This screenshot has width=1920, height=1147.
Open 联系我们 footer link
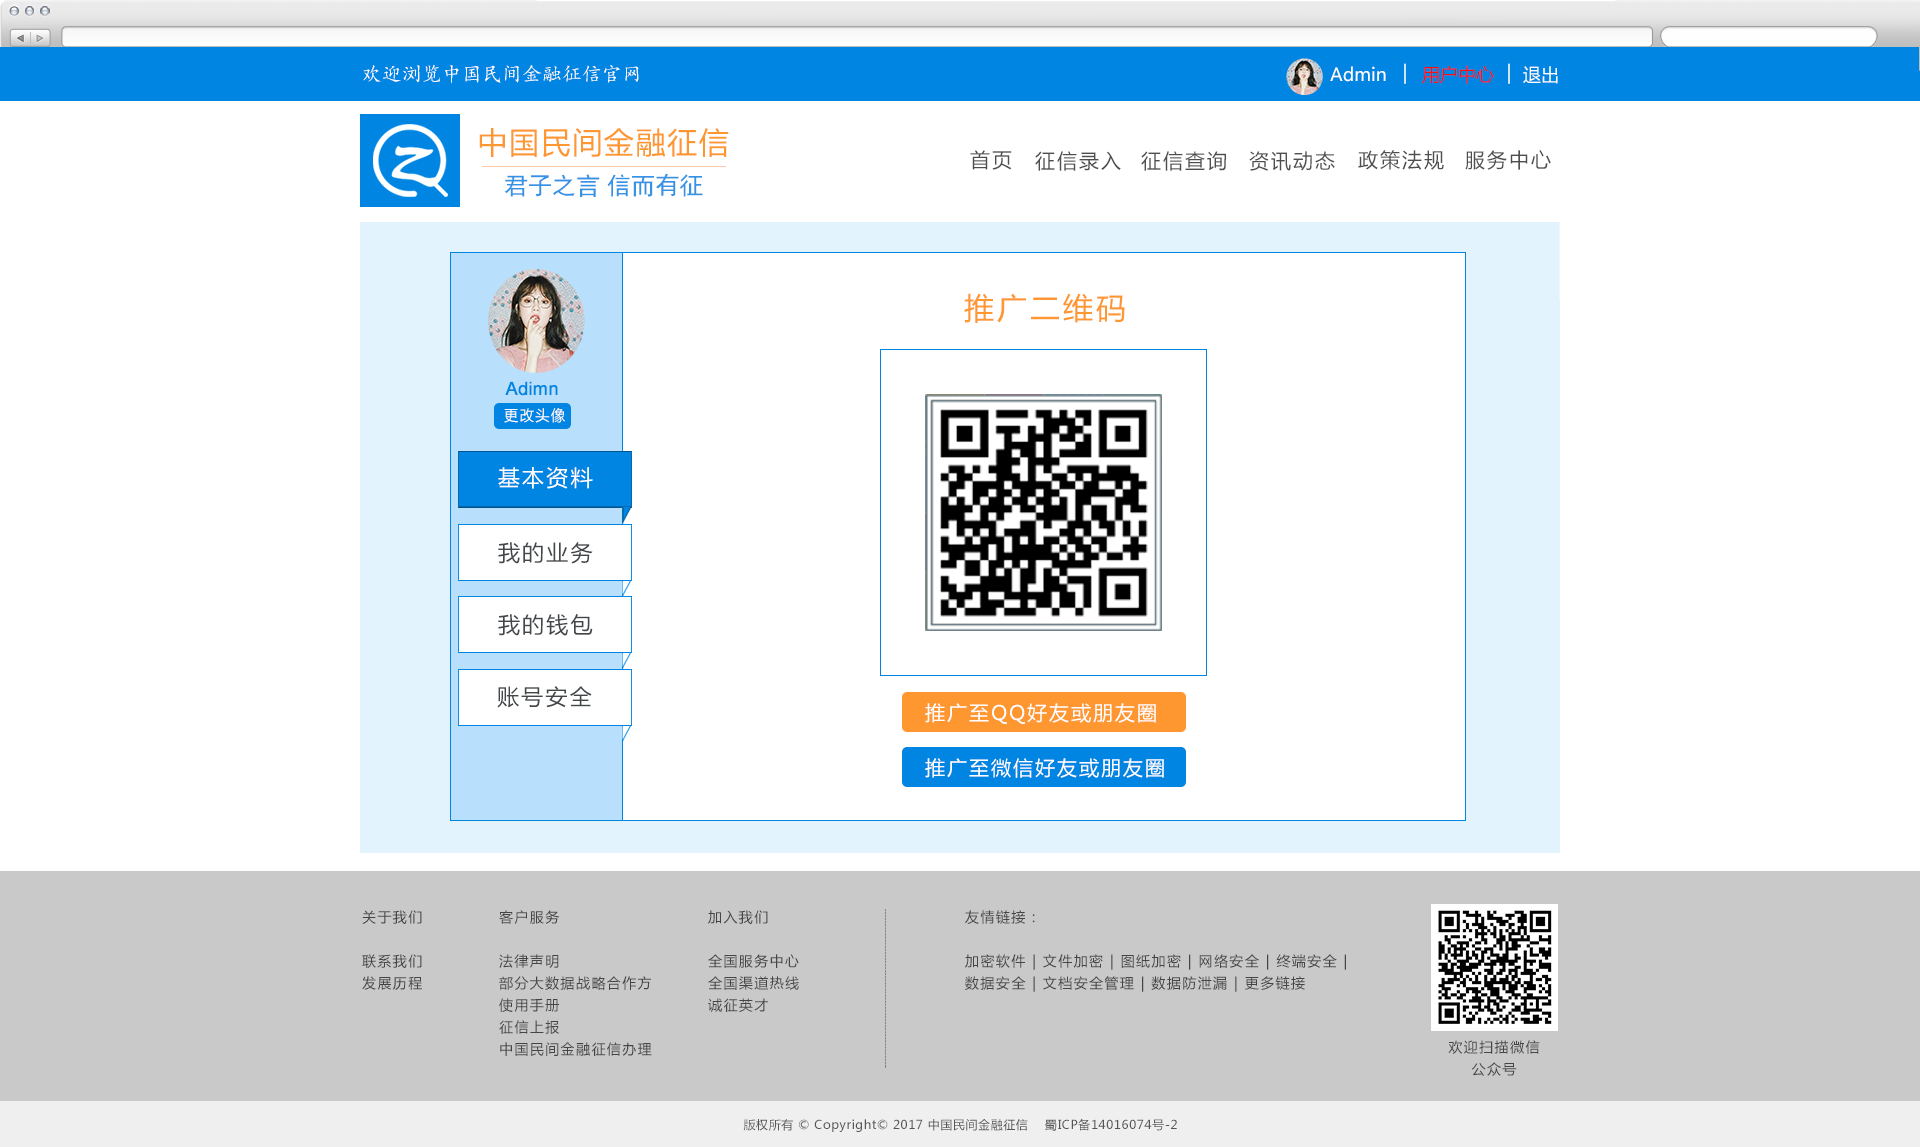392,961
